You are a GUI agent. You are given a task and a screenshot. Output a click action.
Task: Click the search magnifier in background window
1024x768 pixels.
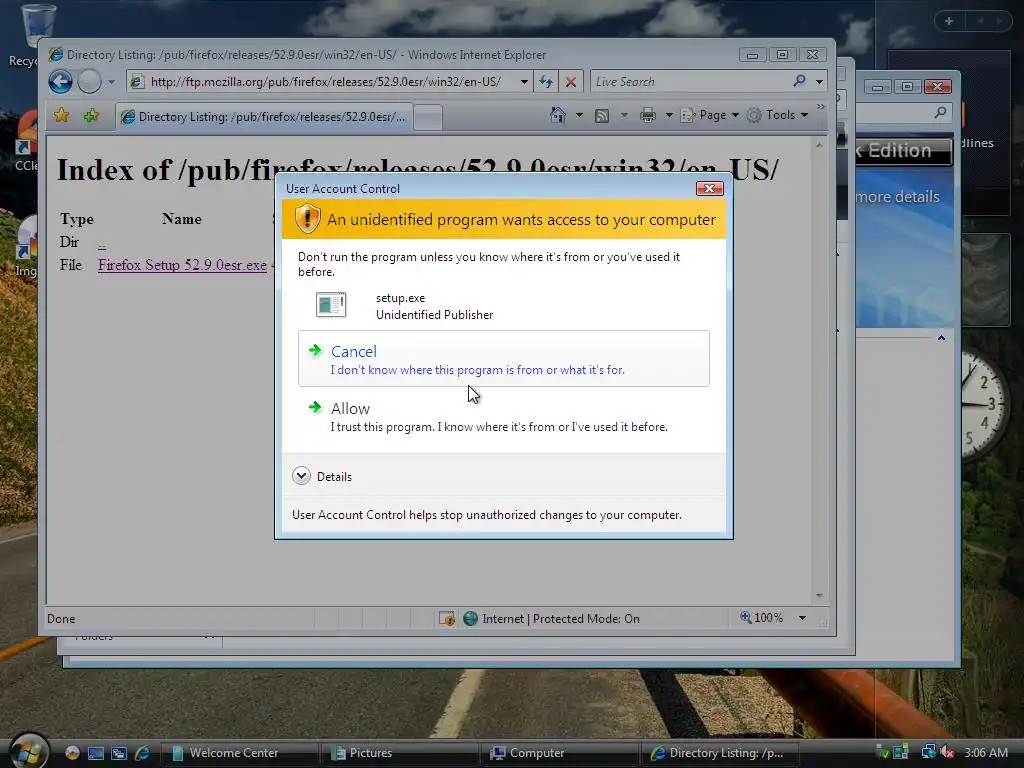(x=940, y=112)
